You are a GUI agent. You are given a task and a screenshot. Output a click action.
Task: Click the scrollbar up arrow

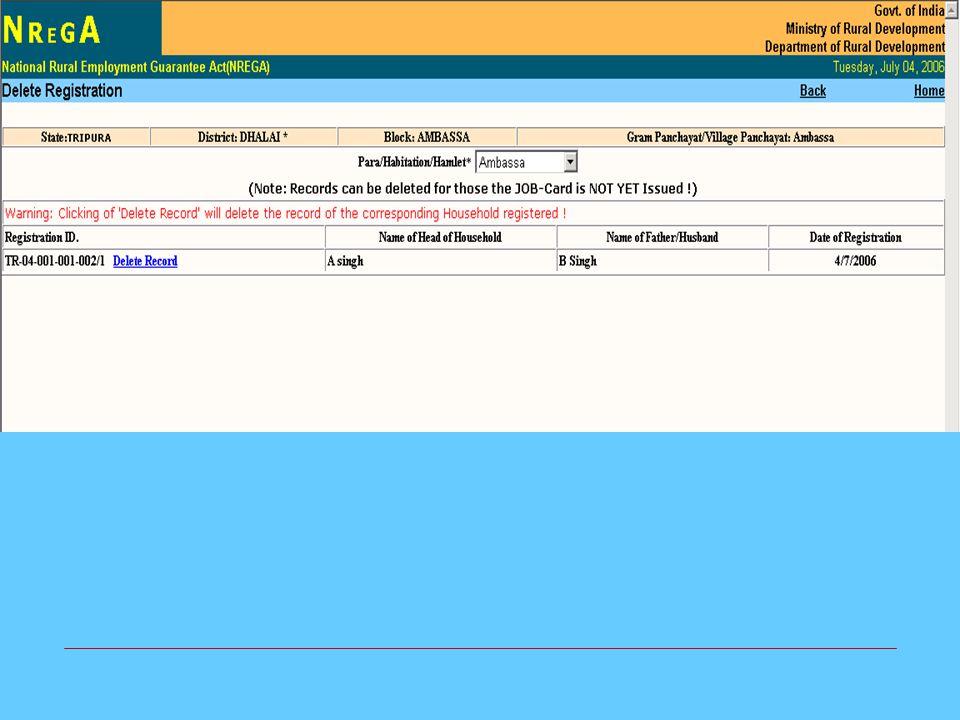tap(952, 8)
